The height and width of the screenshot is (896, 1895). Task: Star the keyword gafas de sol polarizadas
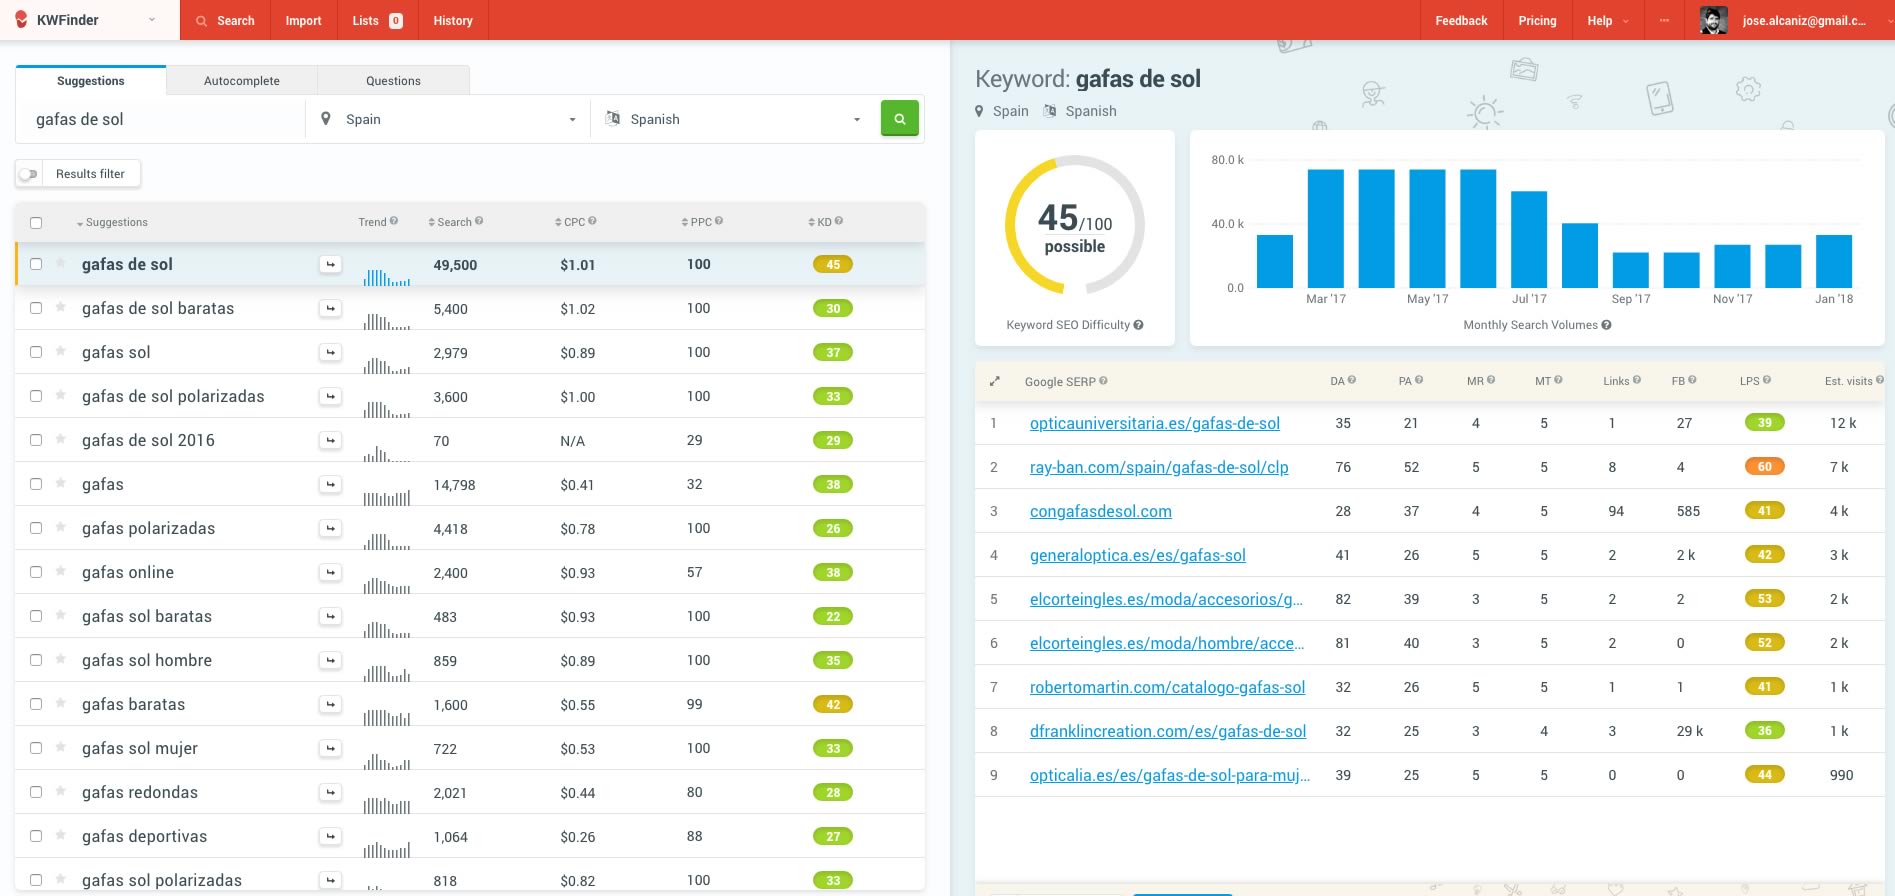coord(61,395)
